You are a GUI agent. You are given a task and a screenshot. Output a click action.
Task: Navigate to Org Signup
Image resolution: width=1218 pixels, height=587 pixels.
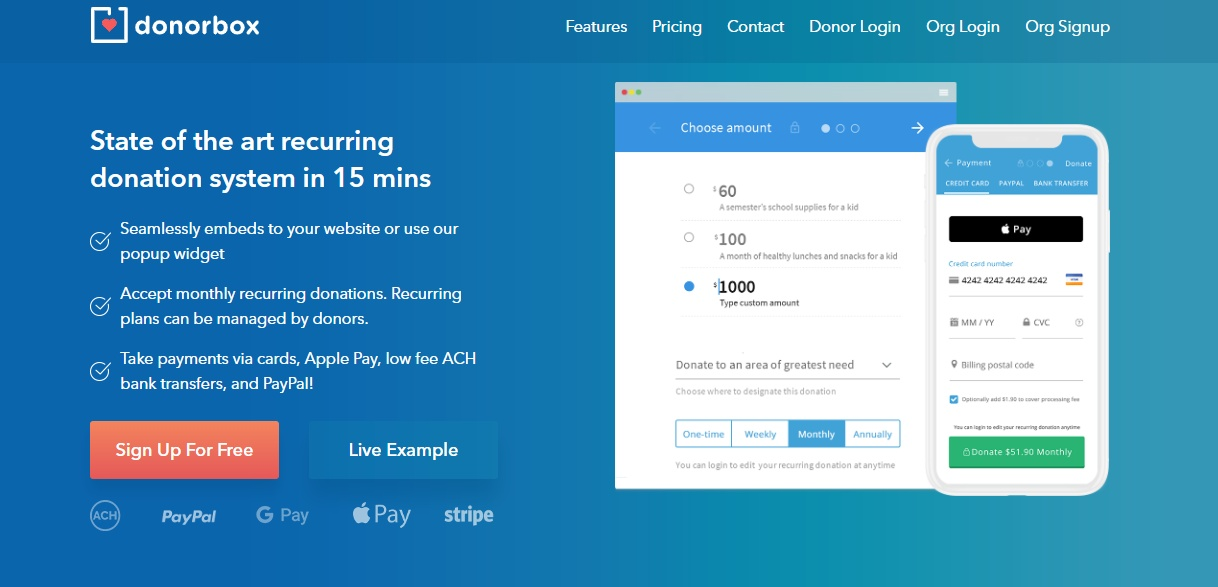tap(1067, 27)
